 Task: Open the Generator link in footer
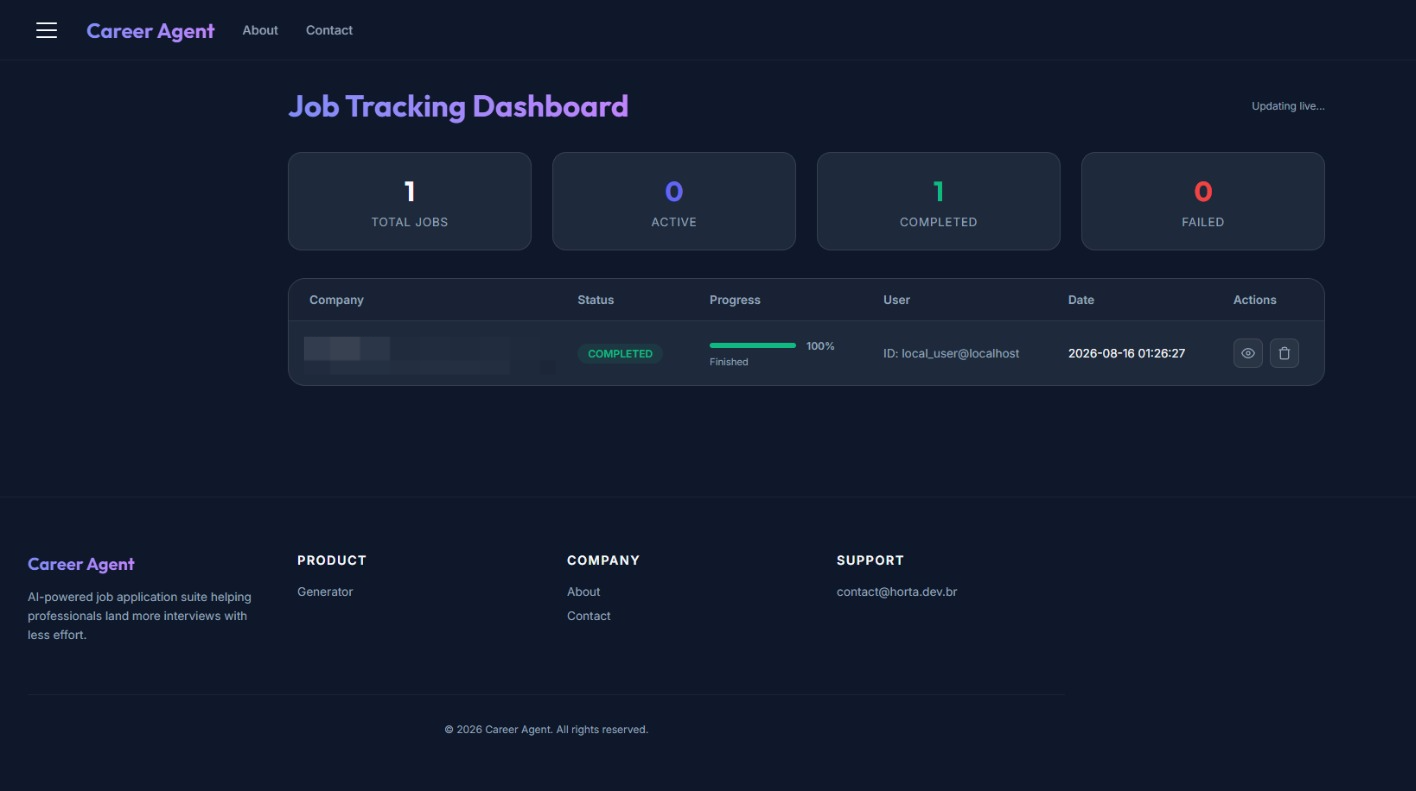pyautogui.click(x=325, y=592)
